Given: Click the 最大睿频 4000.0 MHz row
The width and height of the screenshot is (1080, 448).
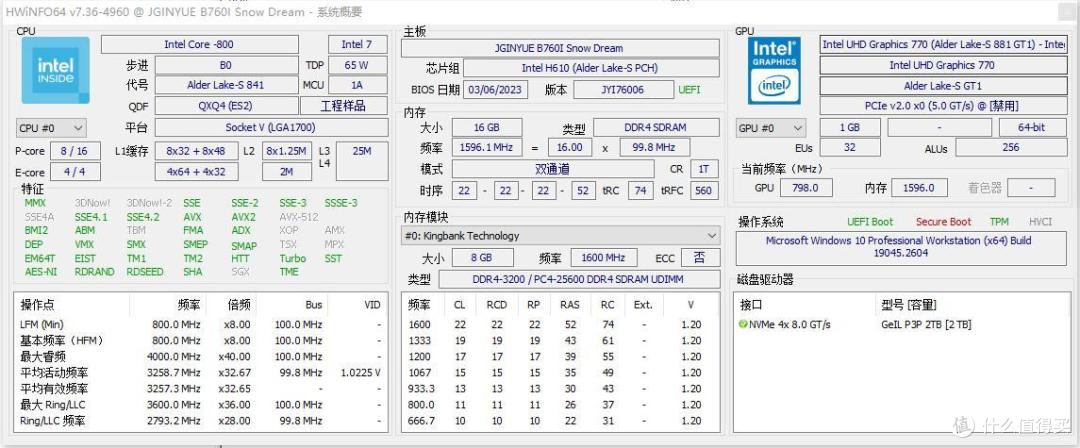Looking at the screenshot, I should click(x=200, y=356).
